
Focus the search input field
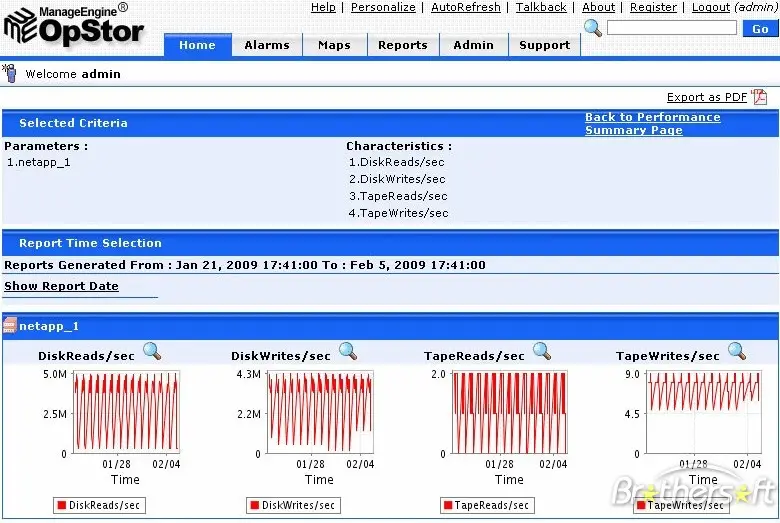[672, 28]
